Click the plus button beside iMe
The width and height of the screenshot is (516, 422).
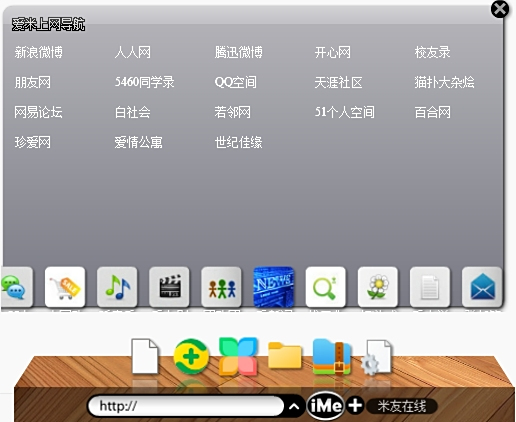355,406
